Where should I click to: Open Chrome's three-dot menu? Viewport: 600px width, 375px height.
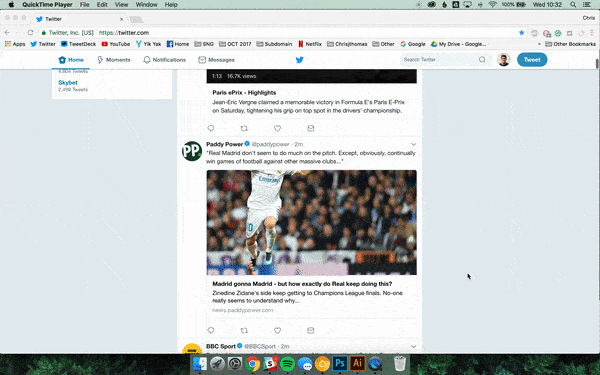[592, 33]
